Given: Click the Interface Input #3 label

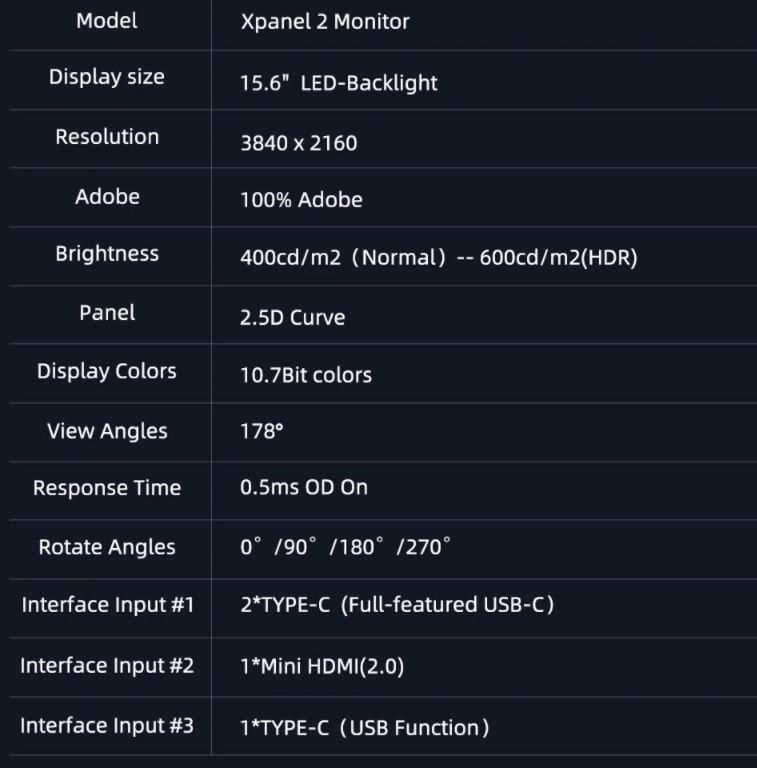Looking at the screenshot, I should pyautogui.click(x=107, y=726).
